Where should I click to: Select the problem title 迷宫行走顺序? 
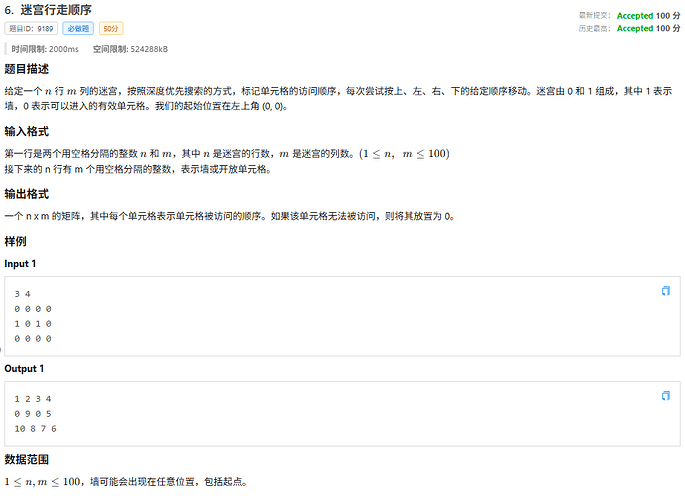click(56, 10)
